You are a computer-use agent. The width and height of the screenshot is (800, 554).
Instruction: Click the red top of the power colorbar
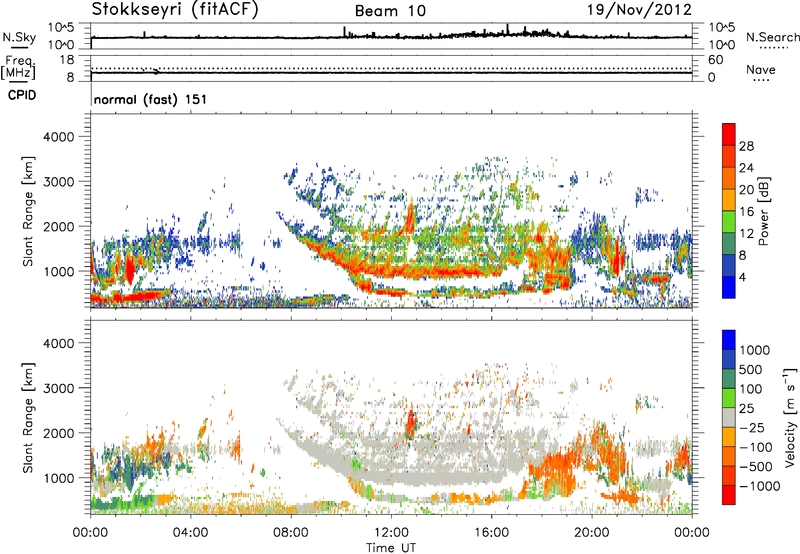[x=729, y=135]
